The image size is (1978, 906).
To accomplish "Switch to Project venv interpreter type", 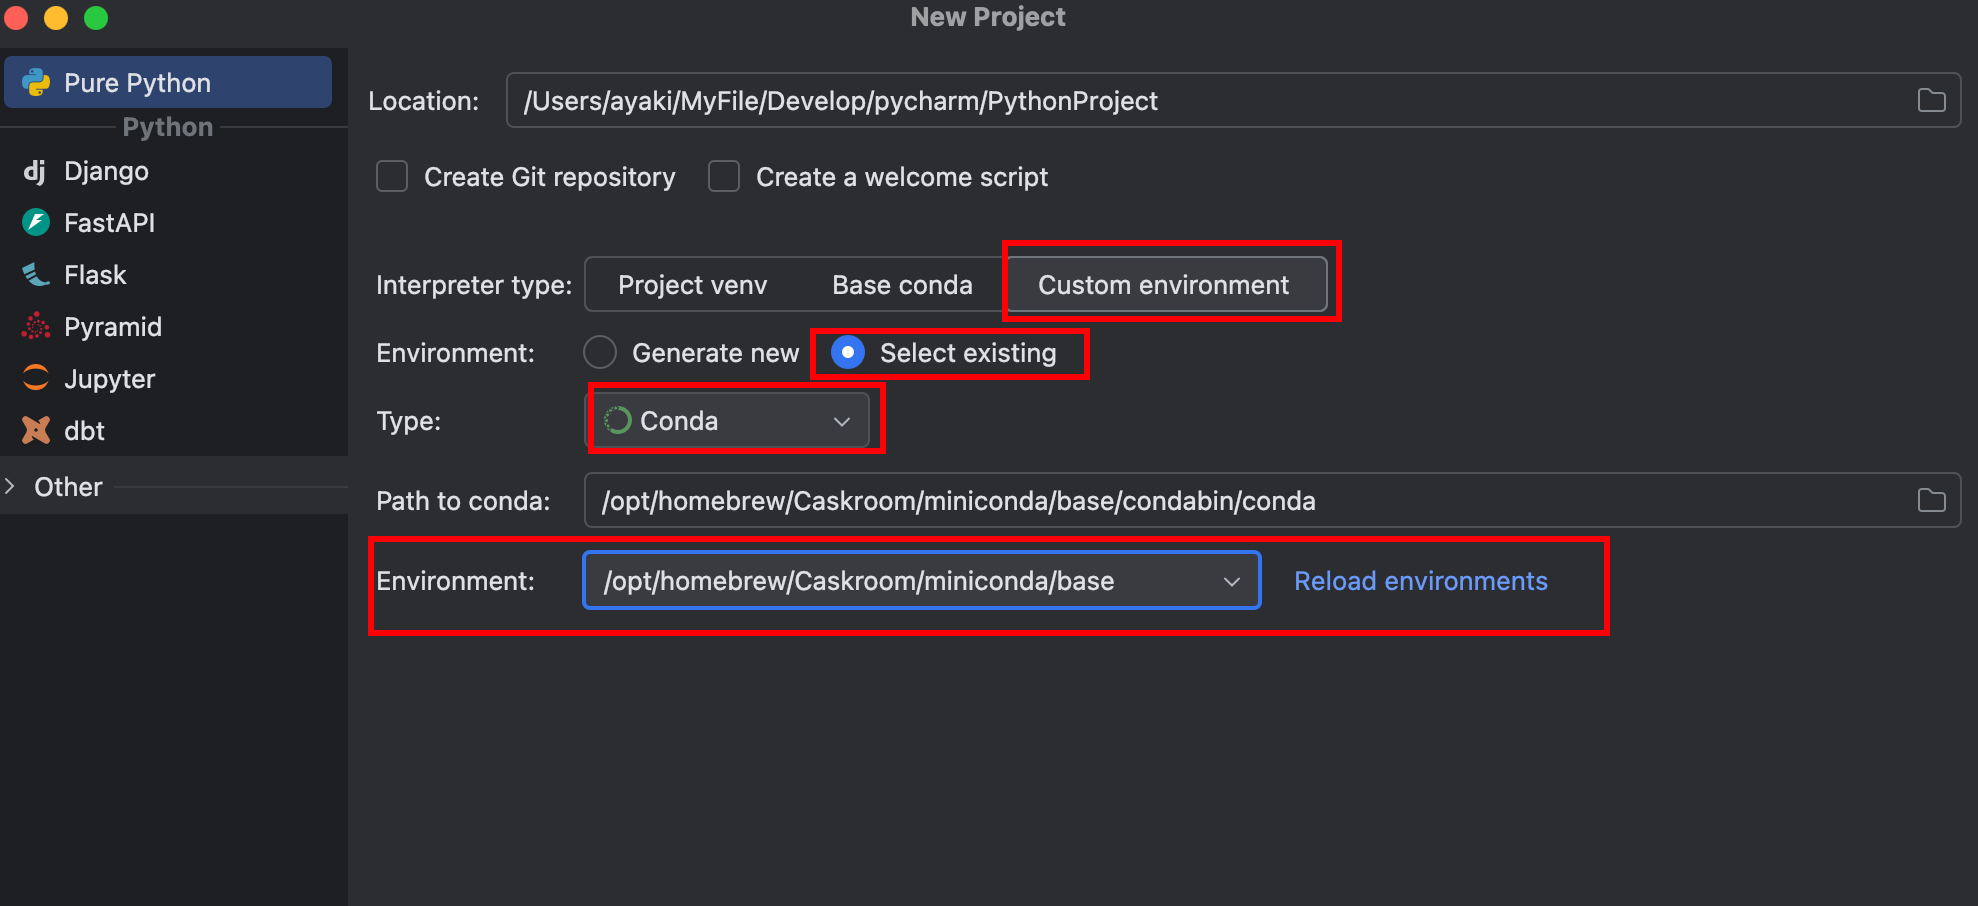I will (692, 285).
